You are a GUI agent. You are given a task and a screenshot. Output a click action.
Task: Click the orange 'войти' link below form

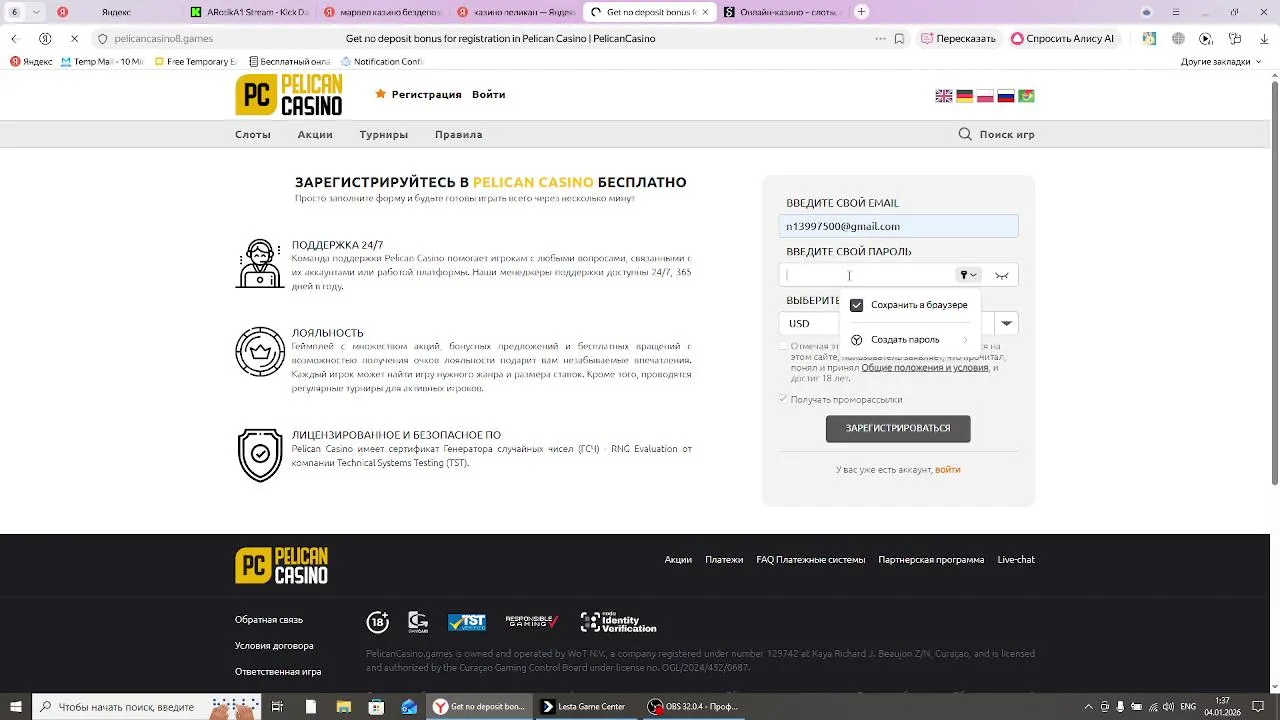(948, 470)
